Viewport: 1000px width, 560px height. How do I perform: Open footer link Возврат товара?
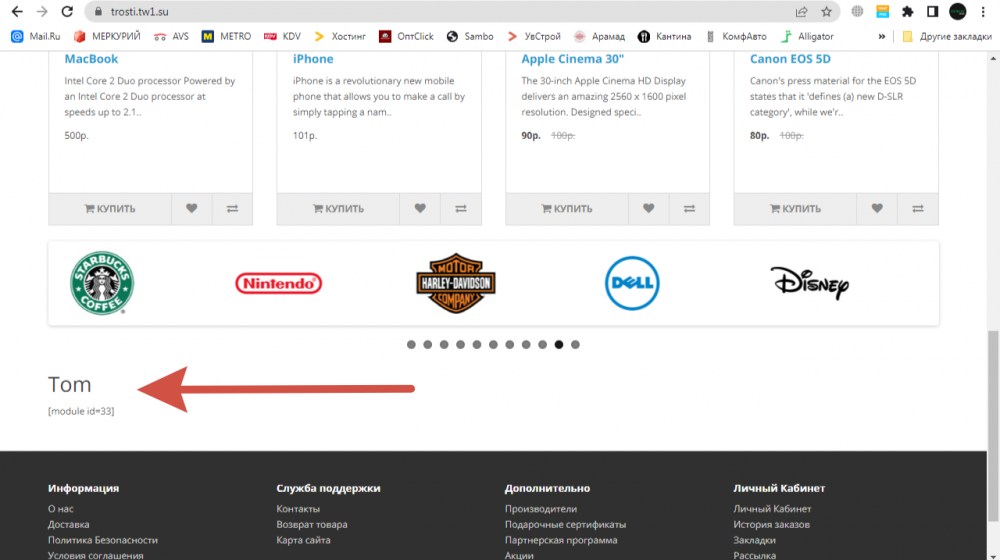coord(312,524)
